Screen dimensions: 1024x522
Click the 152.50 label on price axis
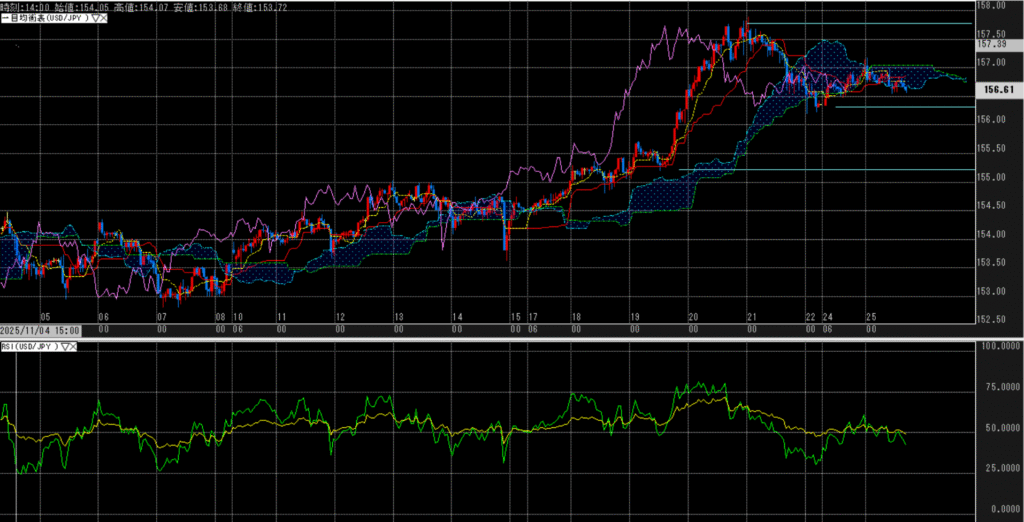point(990,320)
